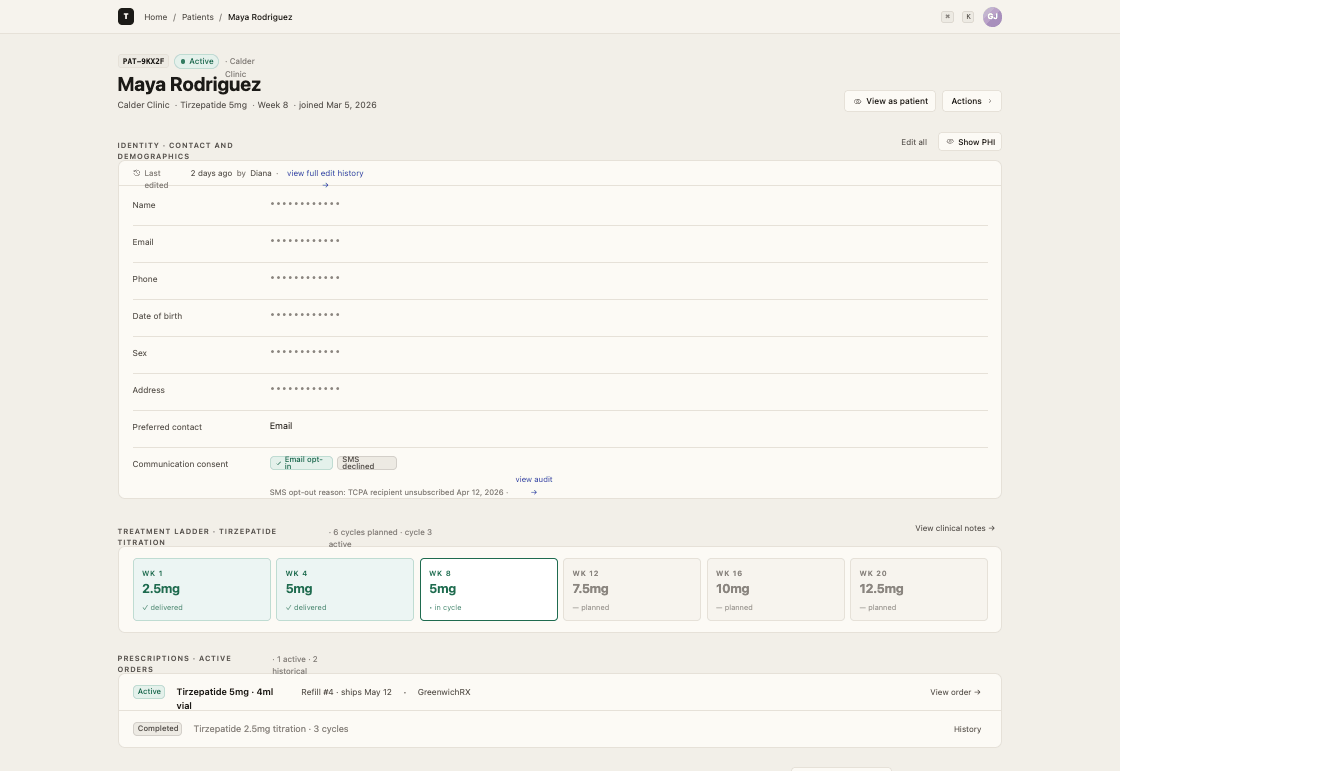Click the command key shortcut badge
Screen dimensions: 1320x771
pyautogui.click(x=948, y=17)
